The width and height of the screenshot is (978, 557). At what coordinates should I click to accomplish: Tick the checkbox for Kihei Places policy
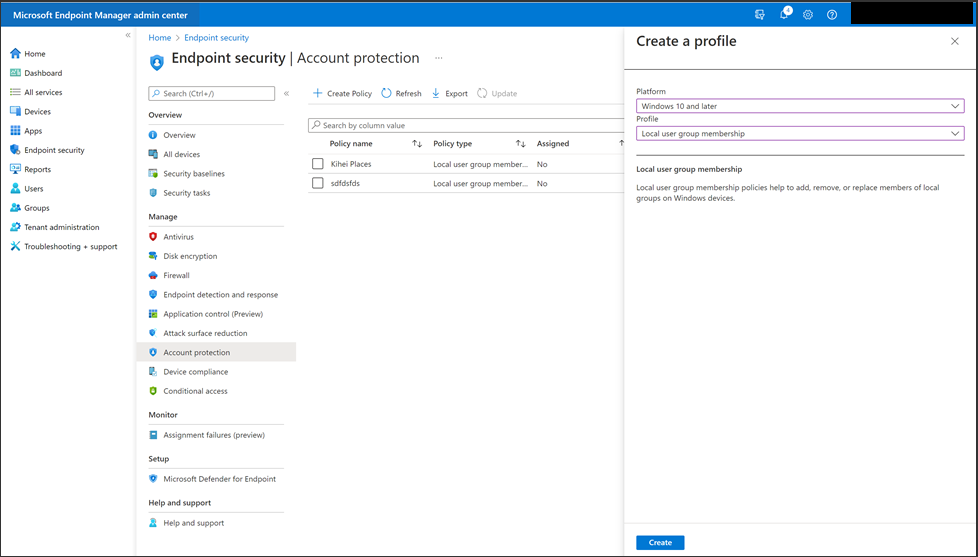click(x=317, y=164)
